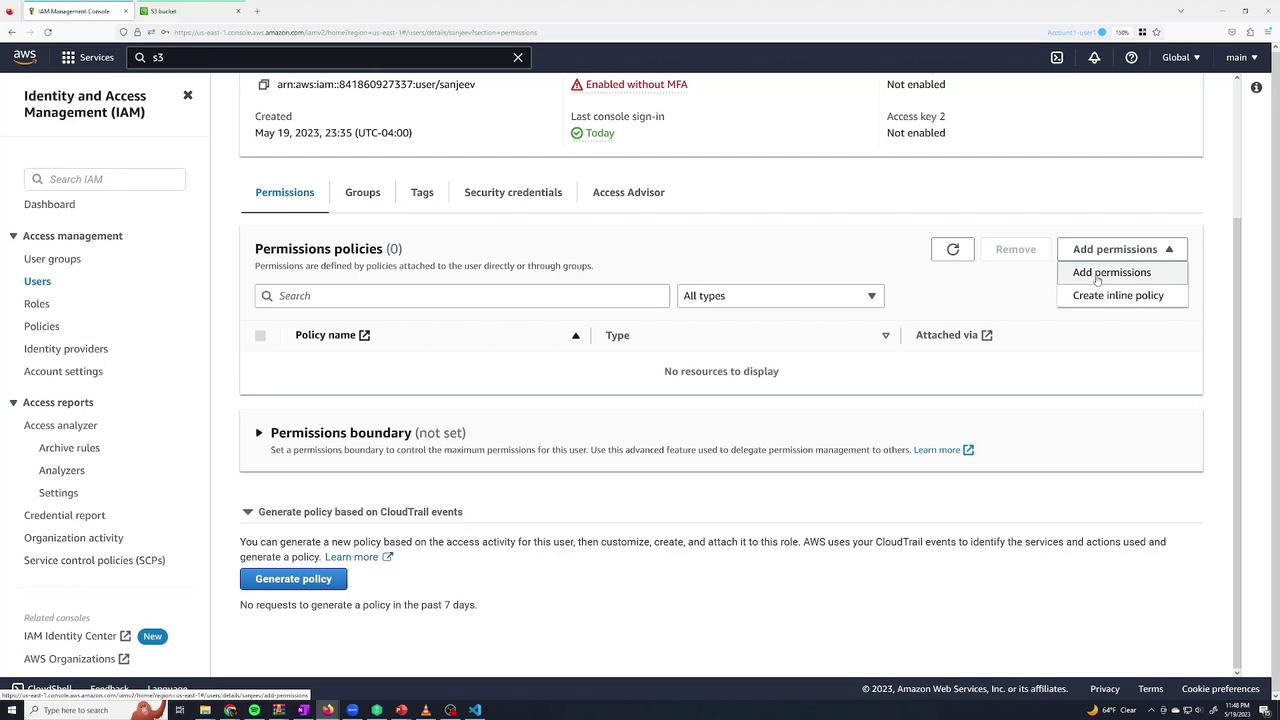Expand the Add permissions dropdown button

[x=1122, y=249]
